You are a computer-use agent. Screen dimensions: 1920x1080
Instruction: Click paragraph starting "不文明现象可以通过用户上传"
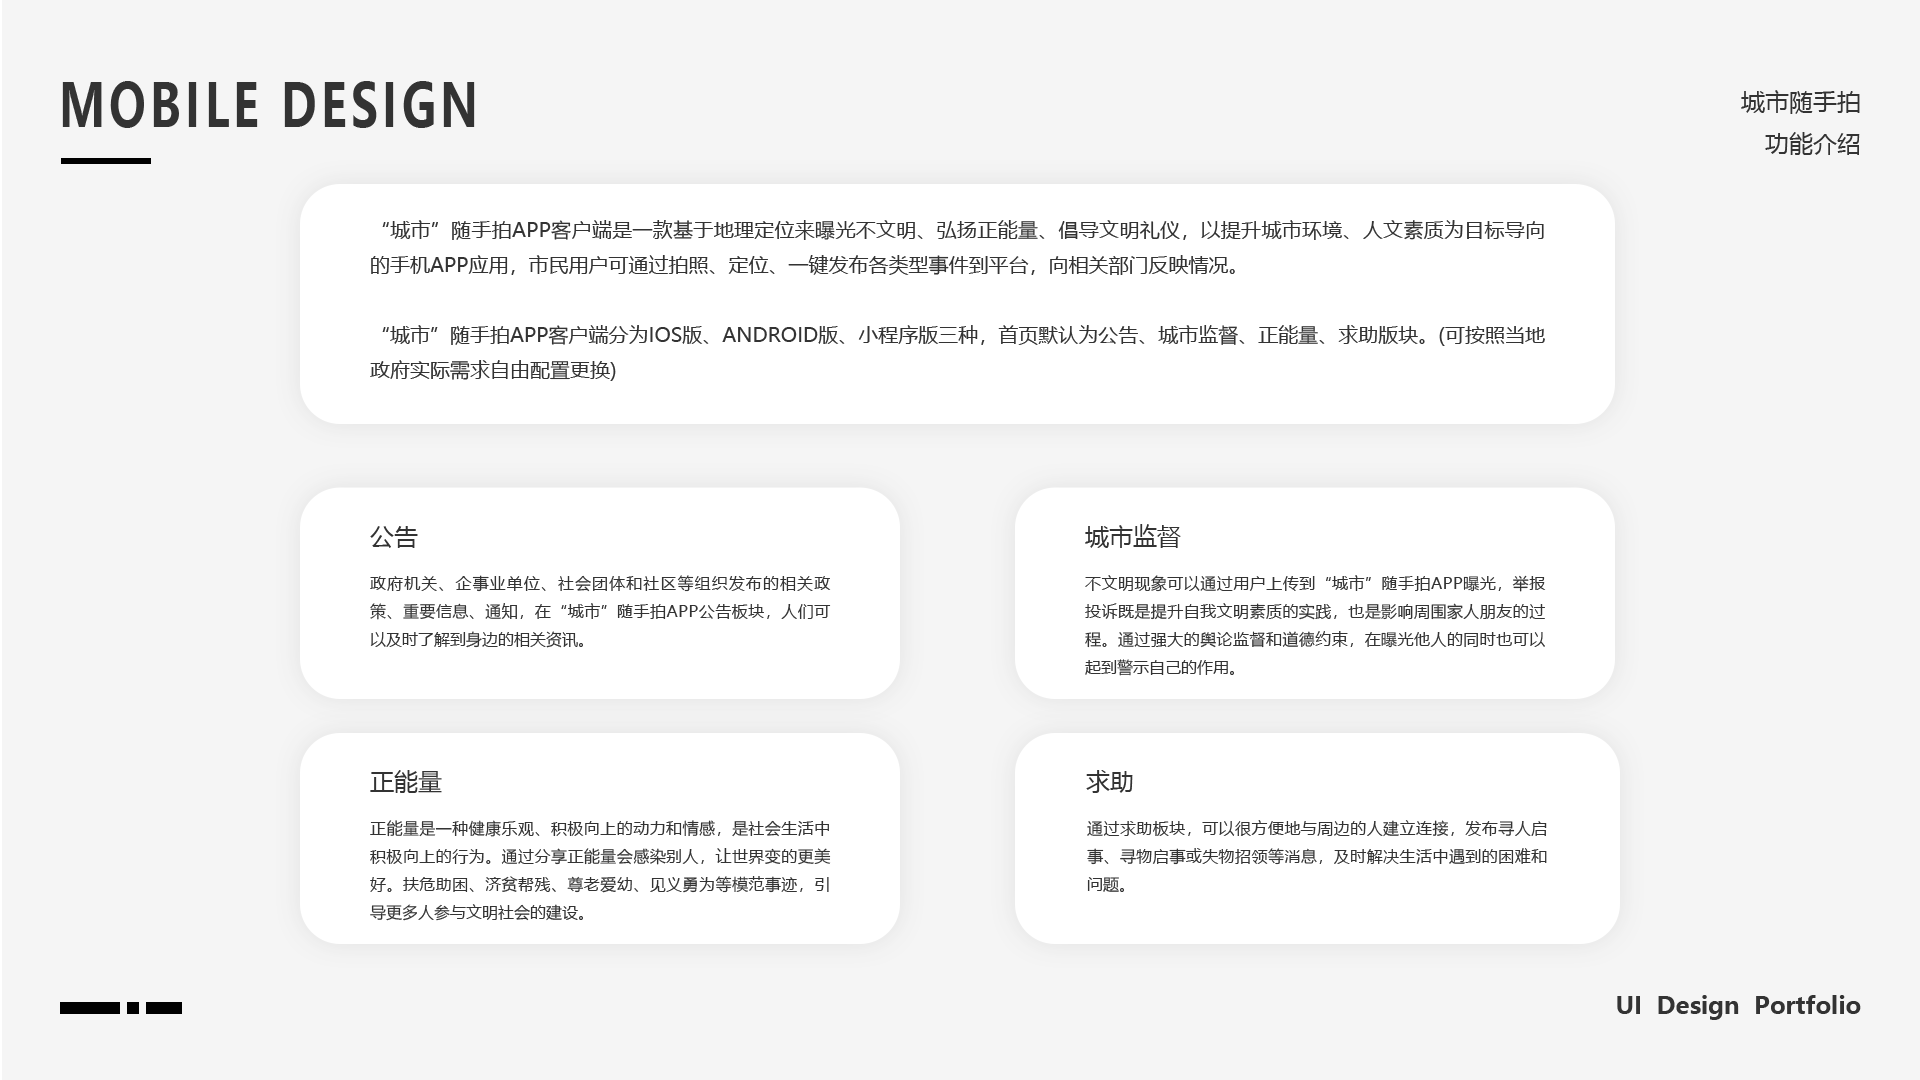pos(1315,625)
